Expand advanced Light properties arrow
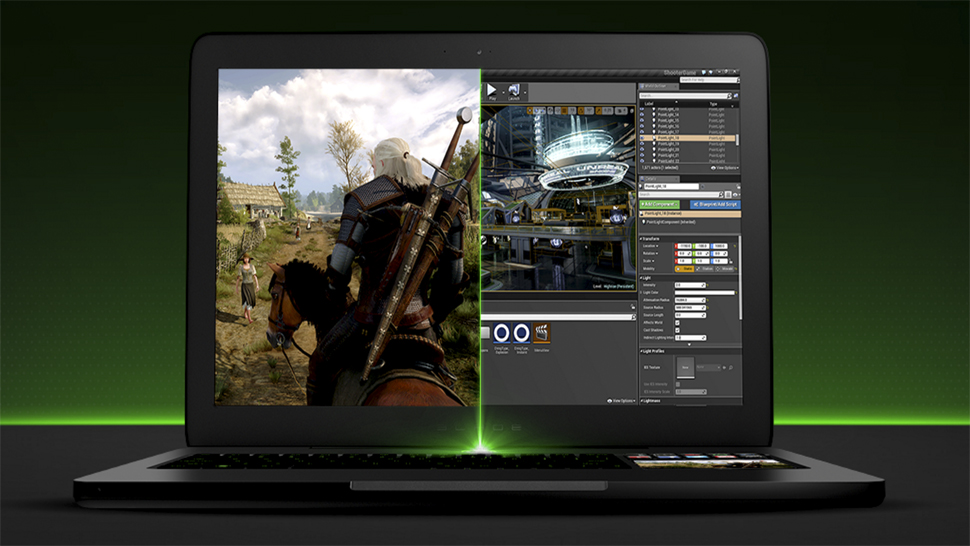The height and width of the screenshot is (546, 970). pos(689,344)
